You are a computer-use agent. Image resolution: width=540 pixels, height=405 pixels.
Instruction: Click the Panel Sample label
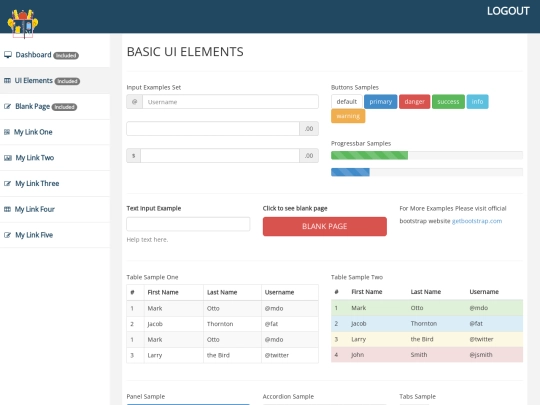(146, 397)
